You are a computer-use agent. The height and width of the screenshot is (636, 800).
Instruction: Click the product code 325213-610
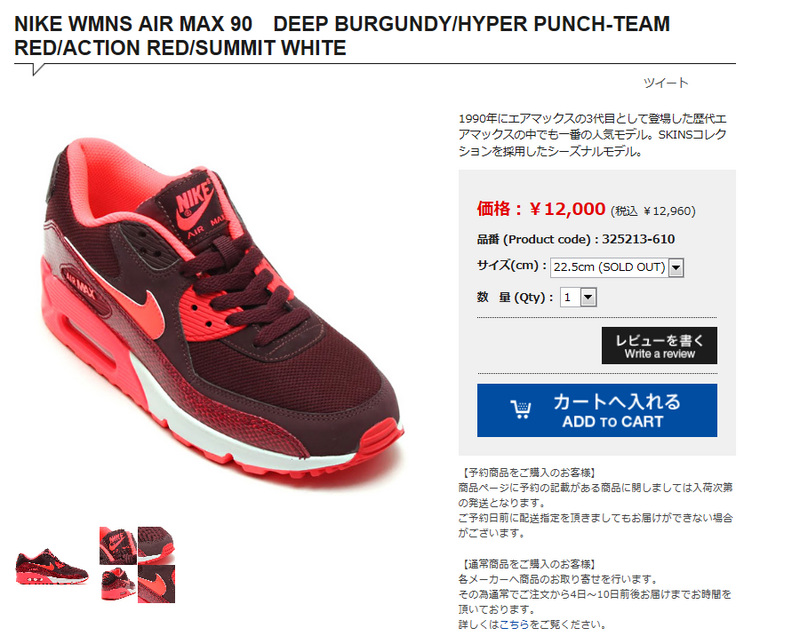click(638, 239)
